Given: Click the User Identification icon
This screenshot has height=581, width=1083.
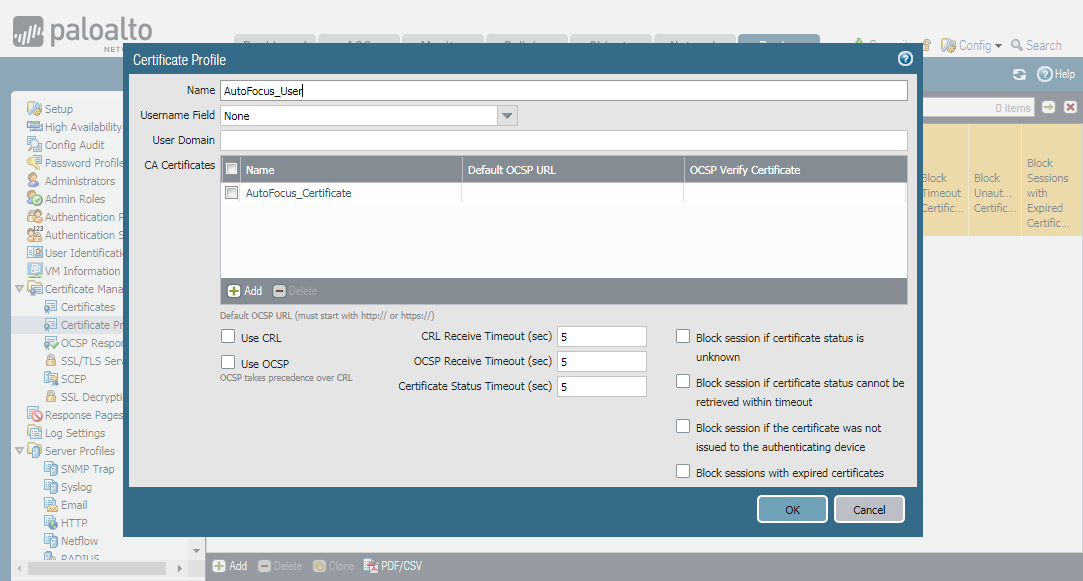Looking at the screenshot, I should coord(35,252).
